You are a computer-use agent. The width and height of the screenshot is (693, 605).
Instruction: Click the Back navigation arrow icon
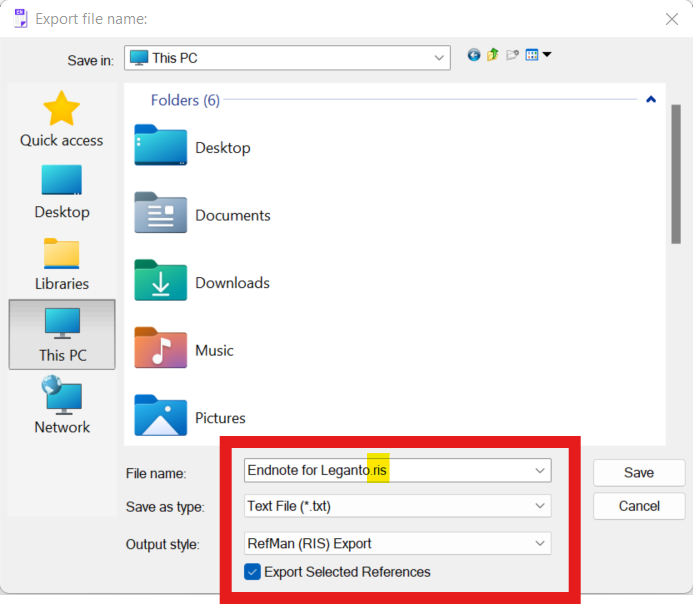pos(474,55)
